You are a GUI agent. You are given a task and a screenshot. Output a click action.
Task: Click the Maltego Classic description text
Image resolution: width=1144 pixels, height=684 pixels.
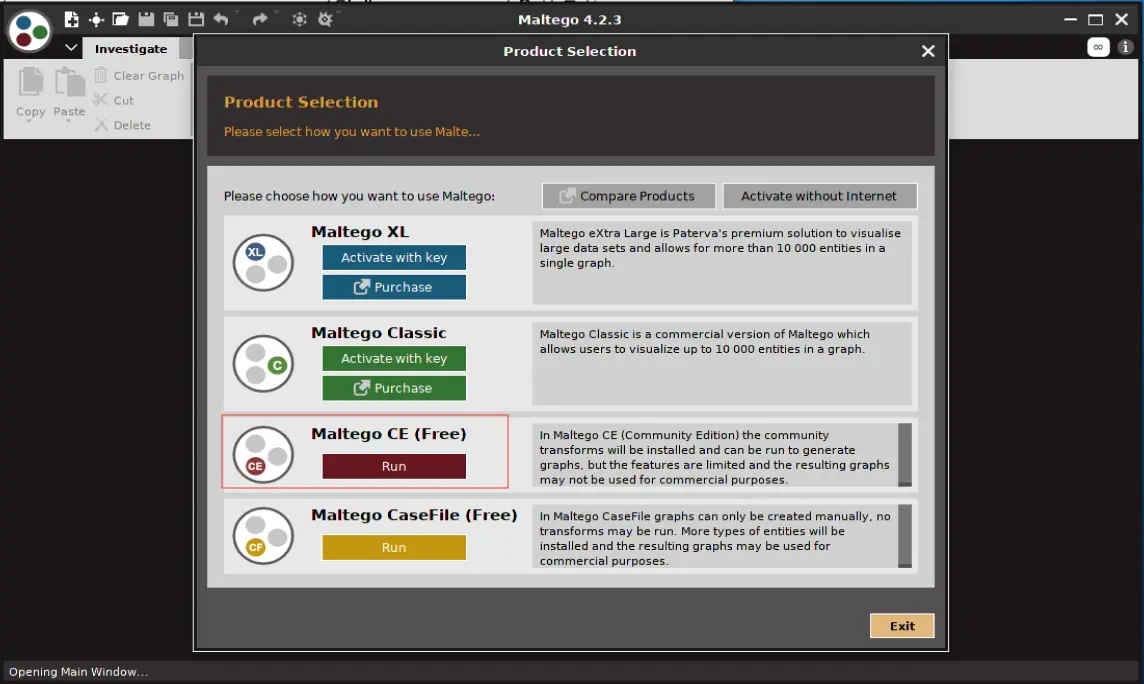pyautogui.click(x=704, y=341)
